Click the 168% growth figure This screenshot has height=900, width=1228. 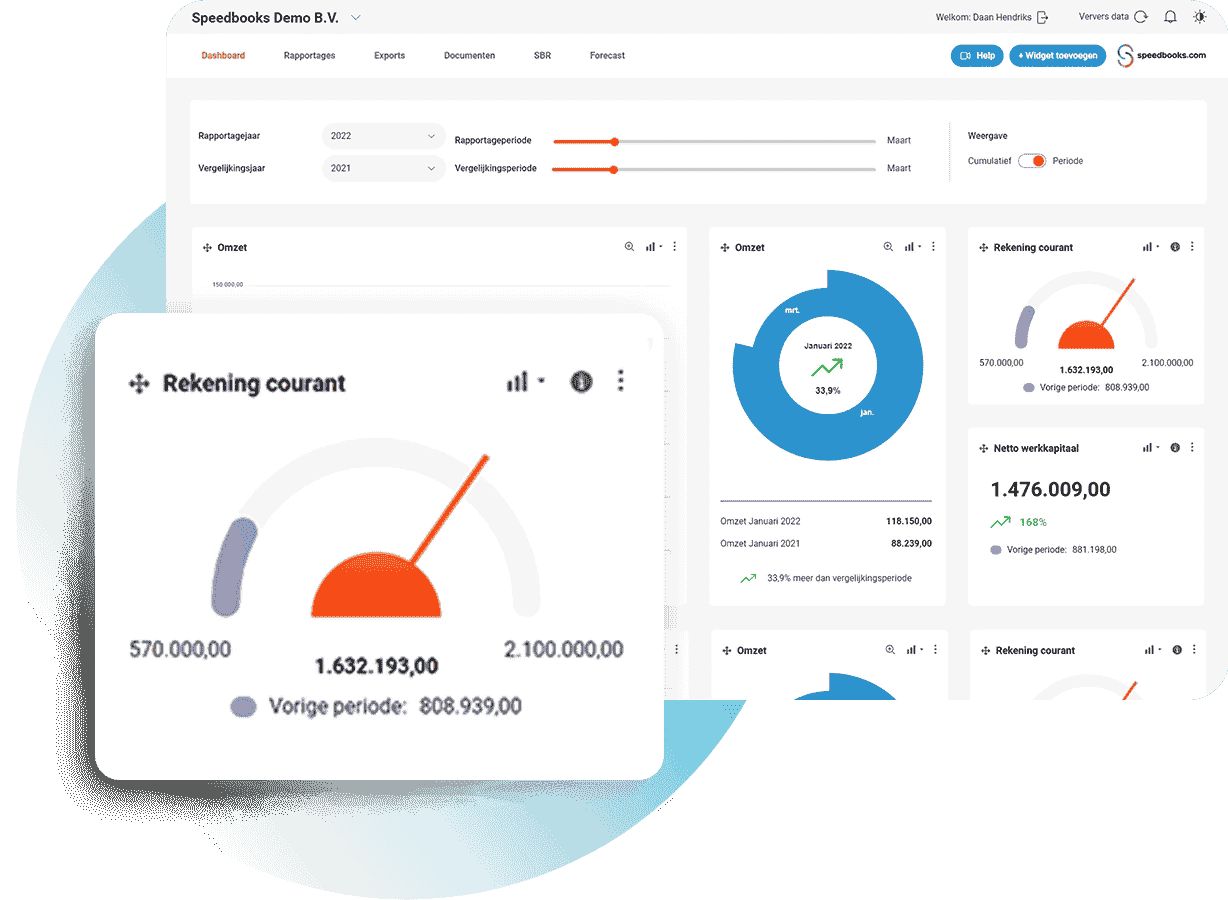coord(1033,522)
